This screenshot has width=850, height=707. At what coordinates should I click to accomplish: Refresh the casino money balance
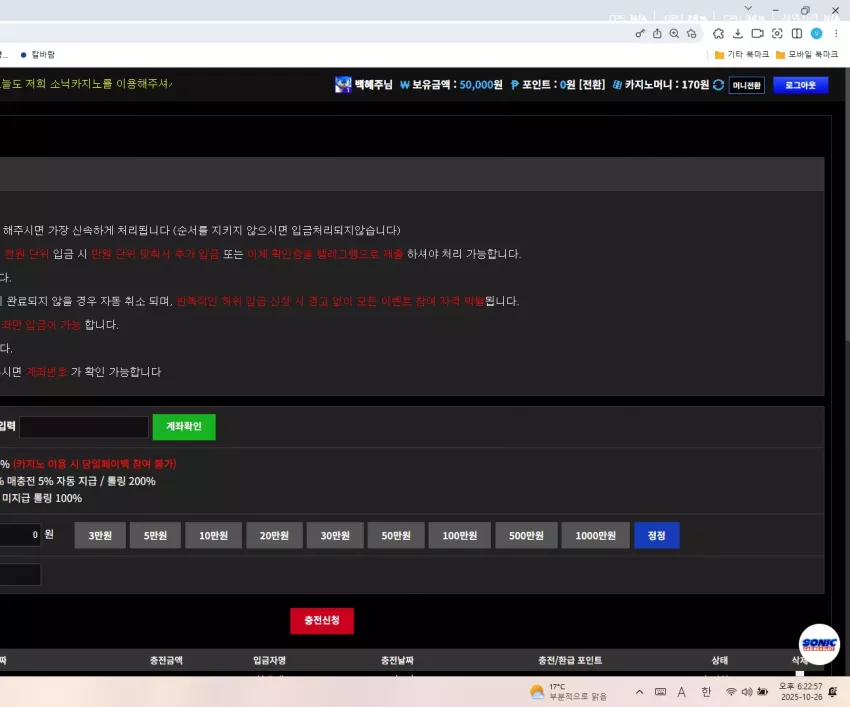pyautogui.click(x=718, y=85)
